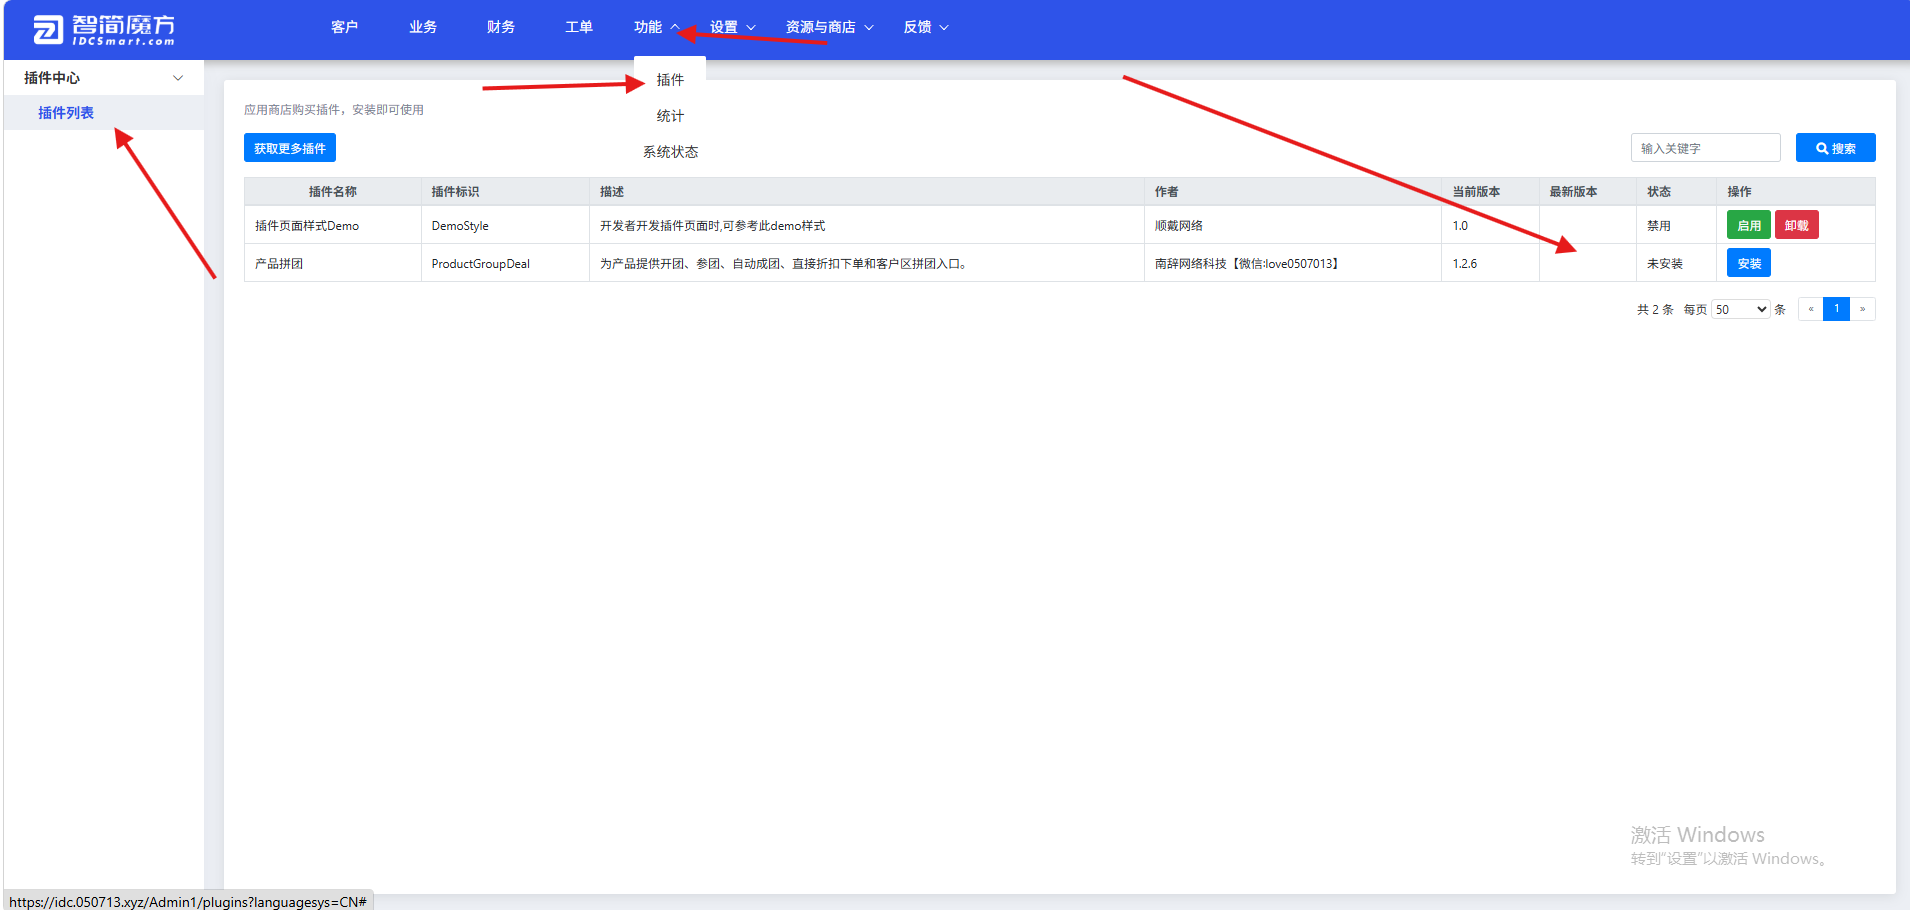Select 统计 from the 功能 dropdown

pyautogui.click(x=670, y=116)
